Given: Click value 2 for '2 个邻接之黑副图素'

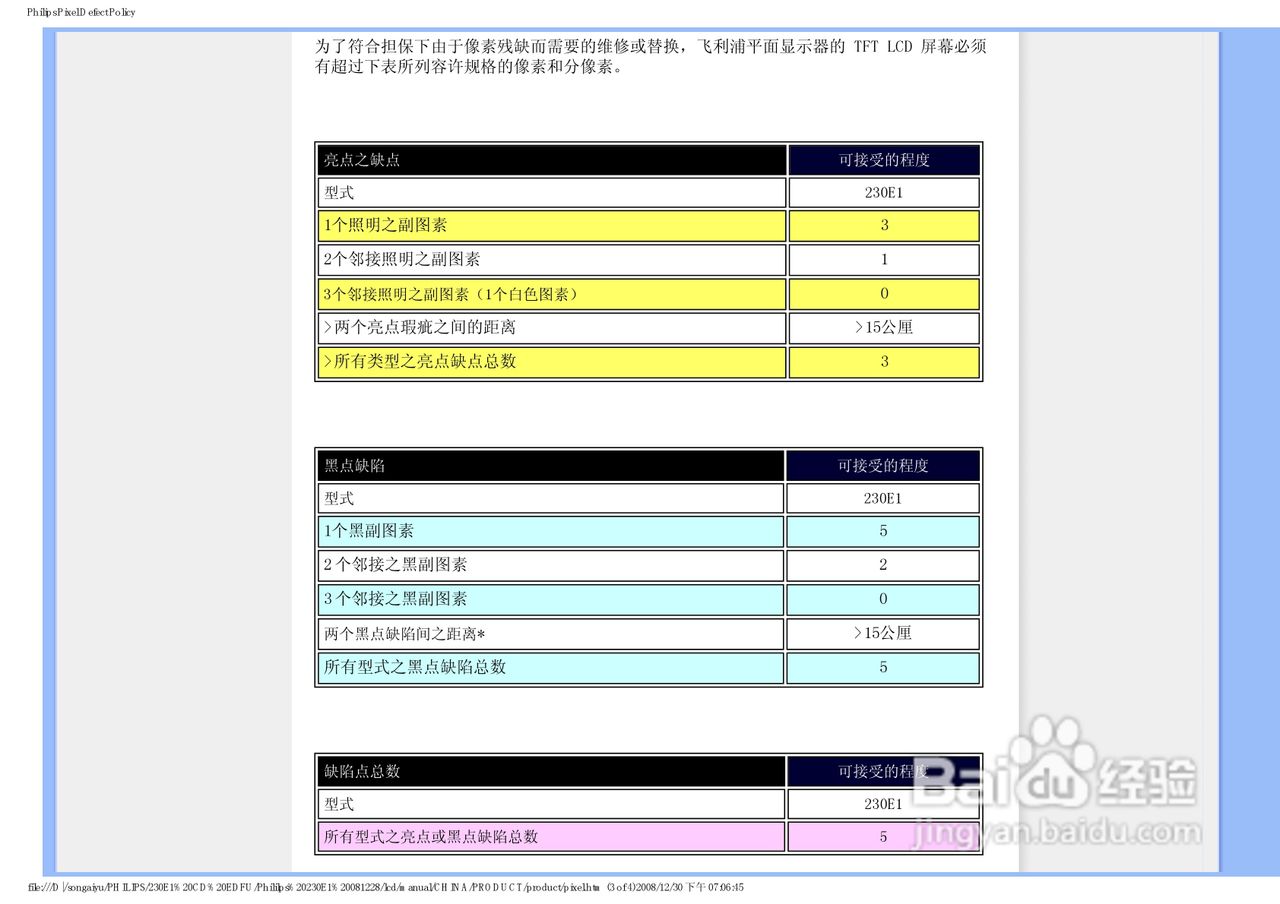Looking at the screenshot, I should (x=883, y=566).
